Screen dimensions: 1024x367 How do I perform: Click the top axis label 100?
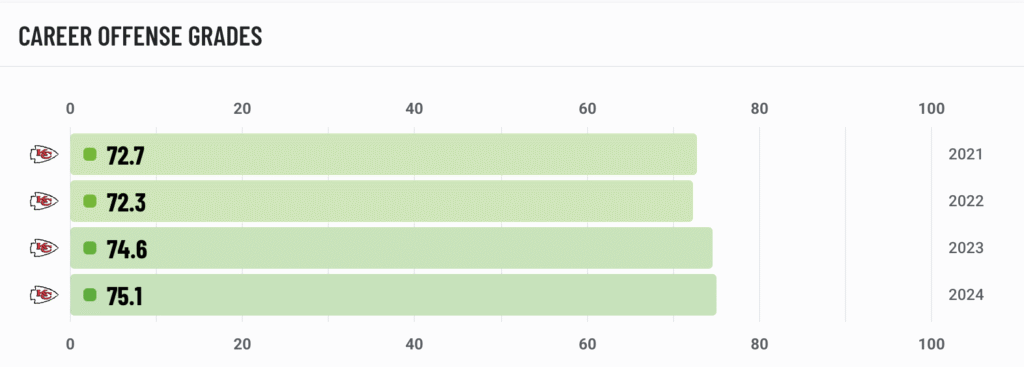[x=931, y=109]
